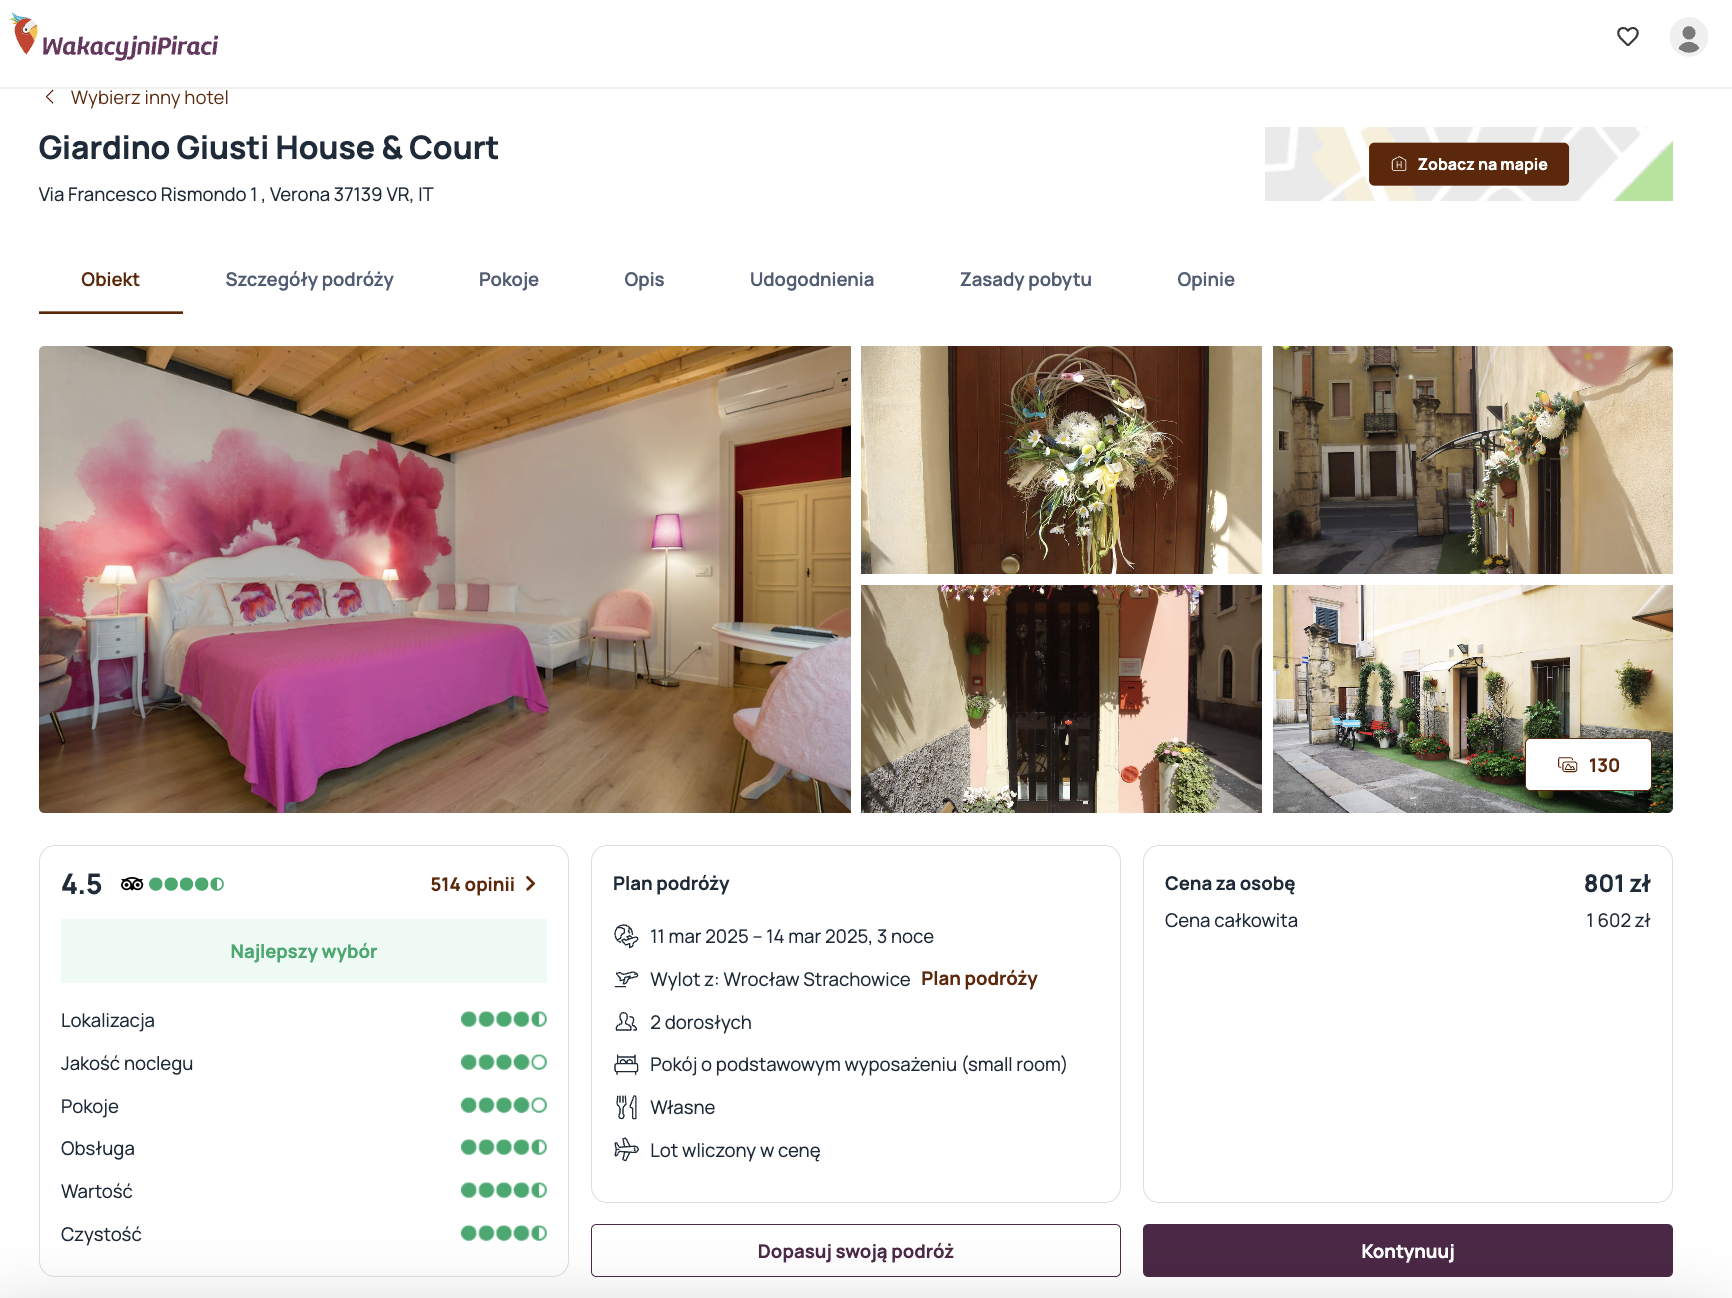Open photo gallery with 130 images button
This screenshot has height=1298, width=1732.
pos(1588,765)
